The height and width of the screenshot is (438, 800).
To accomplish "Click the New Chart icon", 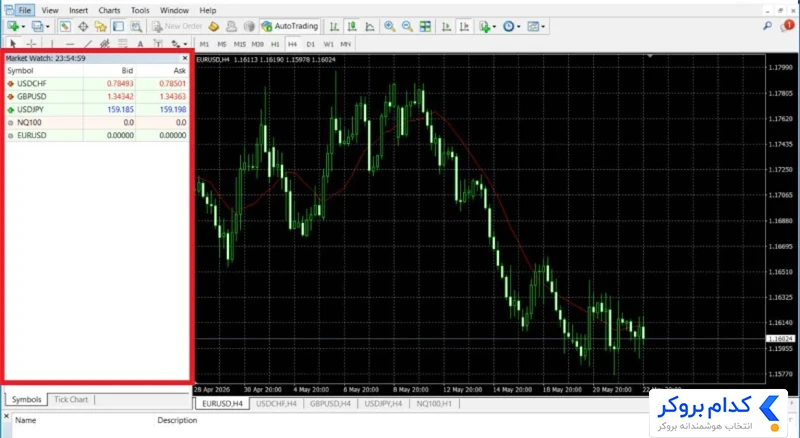I will tap(13, 26).
